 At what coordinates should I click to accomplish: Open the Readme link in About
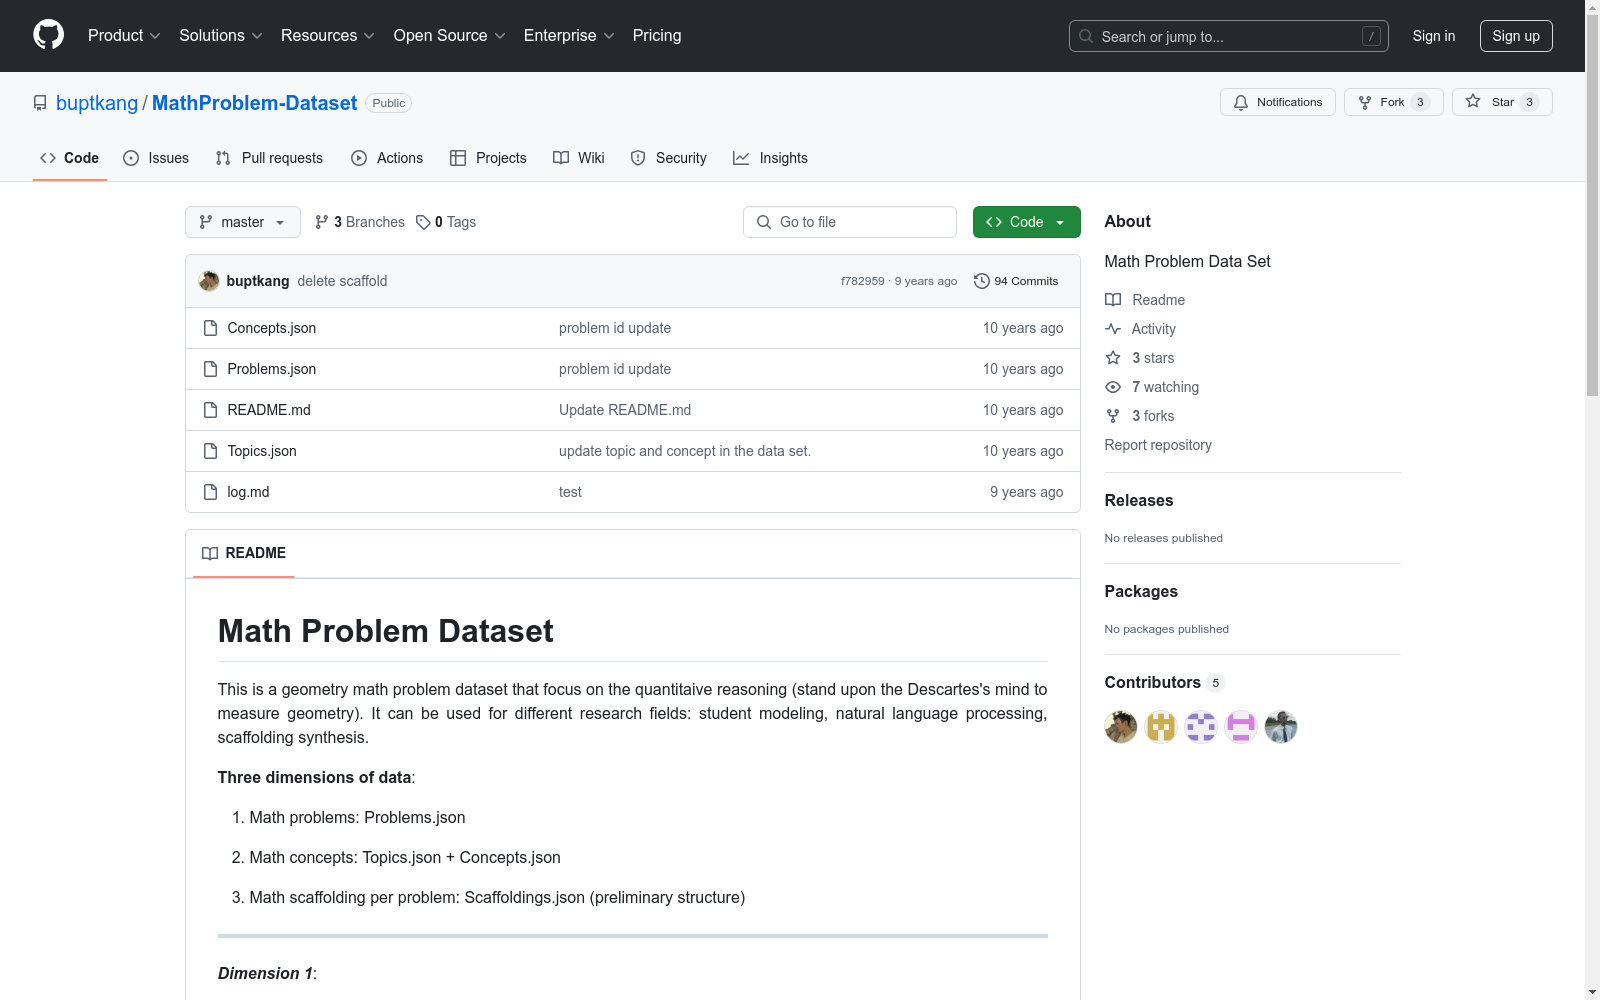coord(1145,300)
